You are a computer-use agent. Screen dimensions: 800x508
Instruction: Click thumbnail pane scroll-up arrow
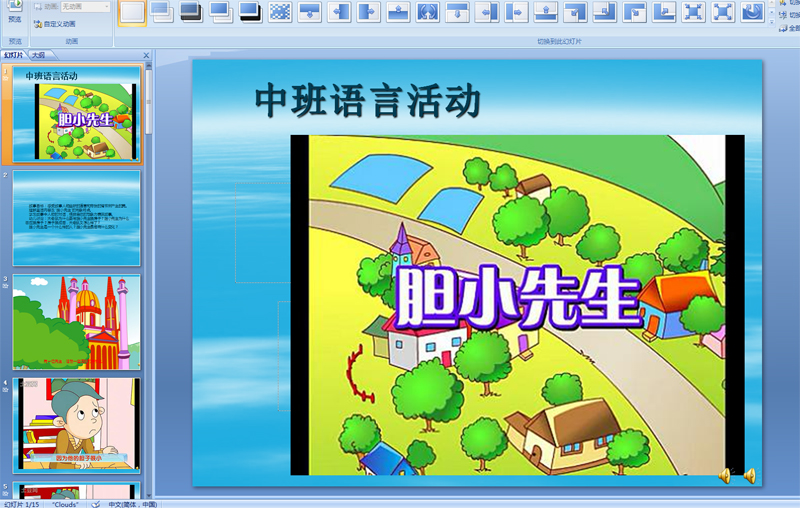pyautogui.click(x=149, y=65)
